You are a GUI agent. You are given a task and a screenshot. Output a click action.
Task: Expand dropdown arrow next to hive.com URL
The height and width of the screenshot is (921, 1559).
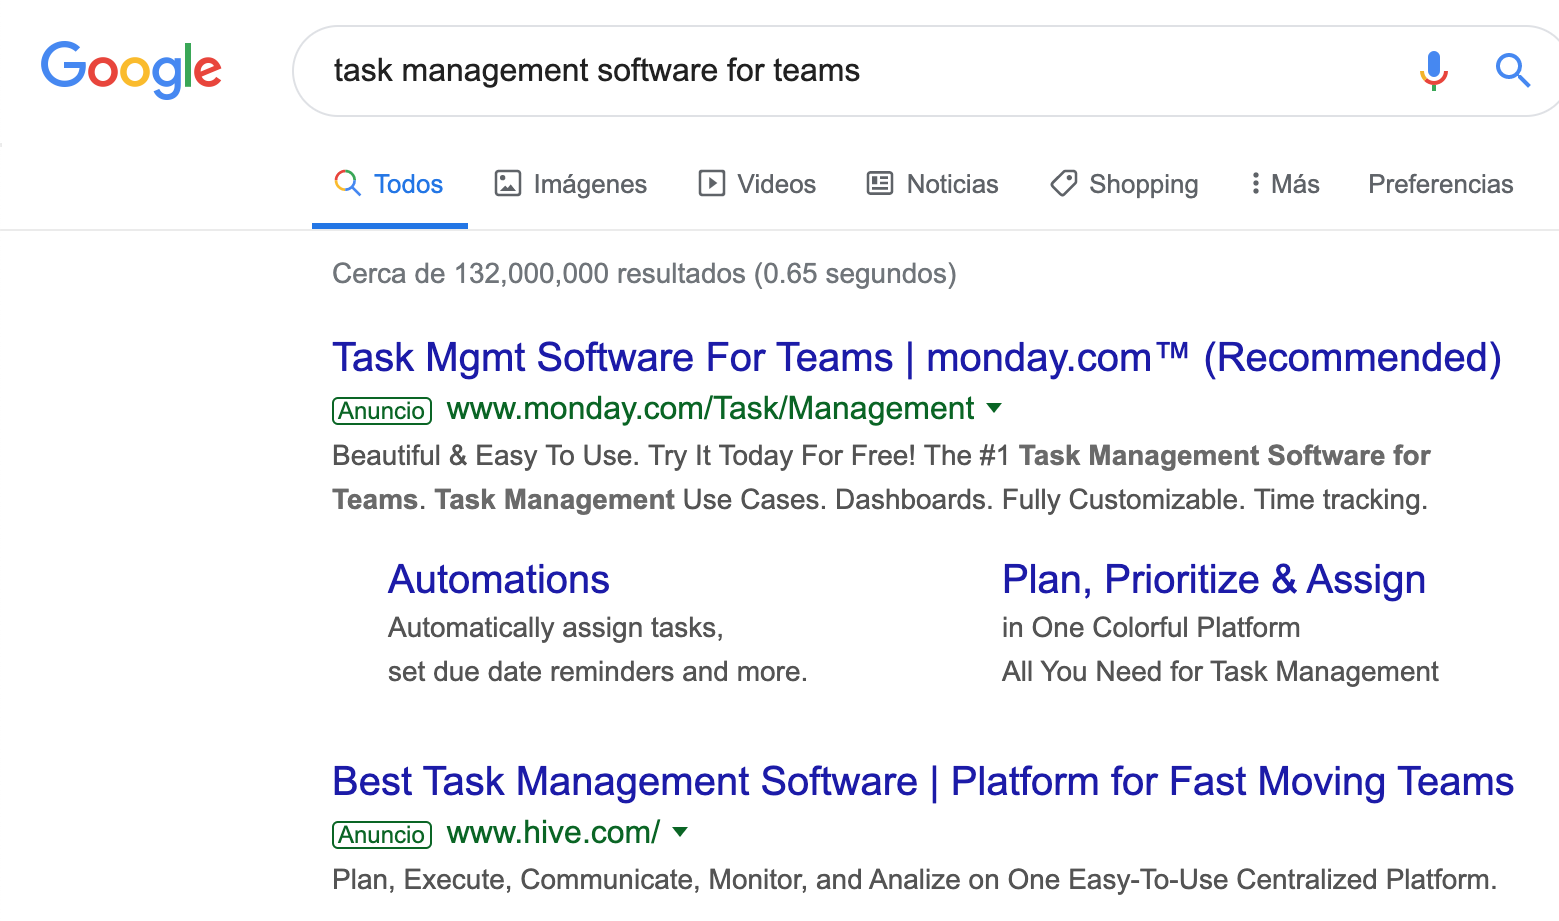click(x=680, y=832)
